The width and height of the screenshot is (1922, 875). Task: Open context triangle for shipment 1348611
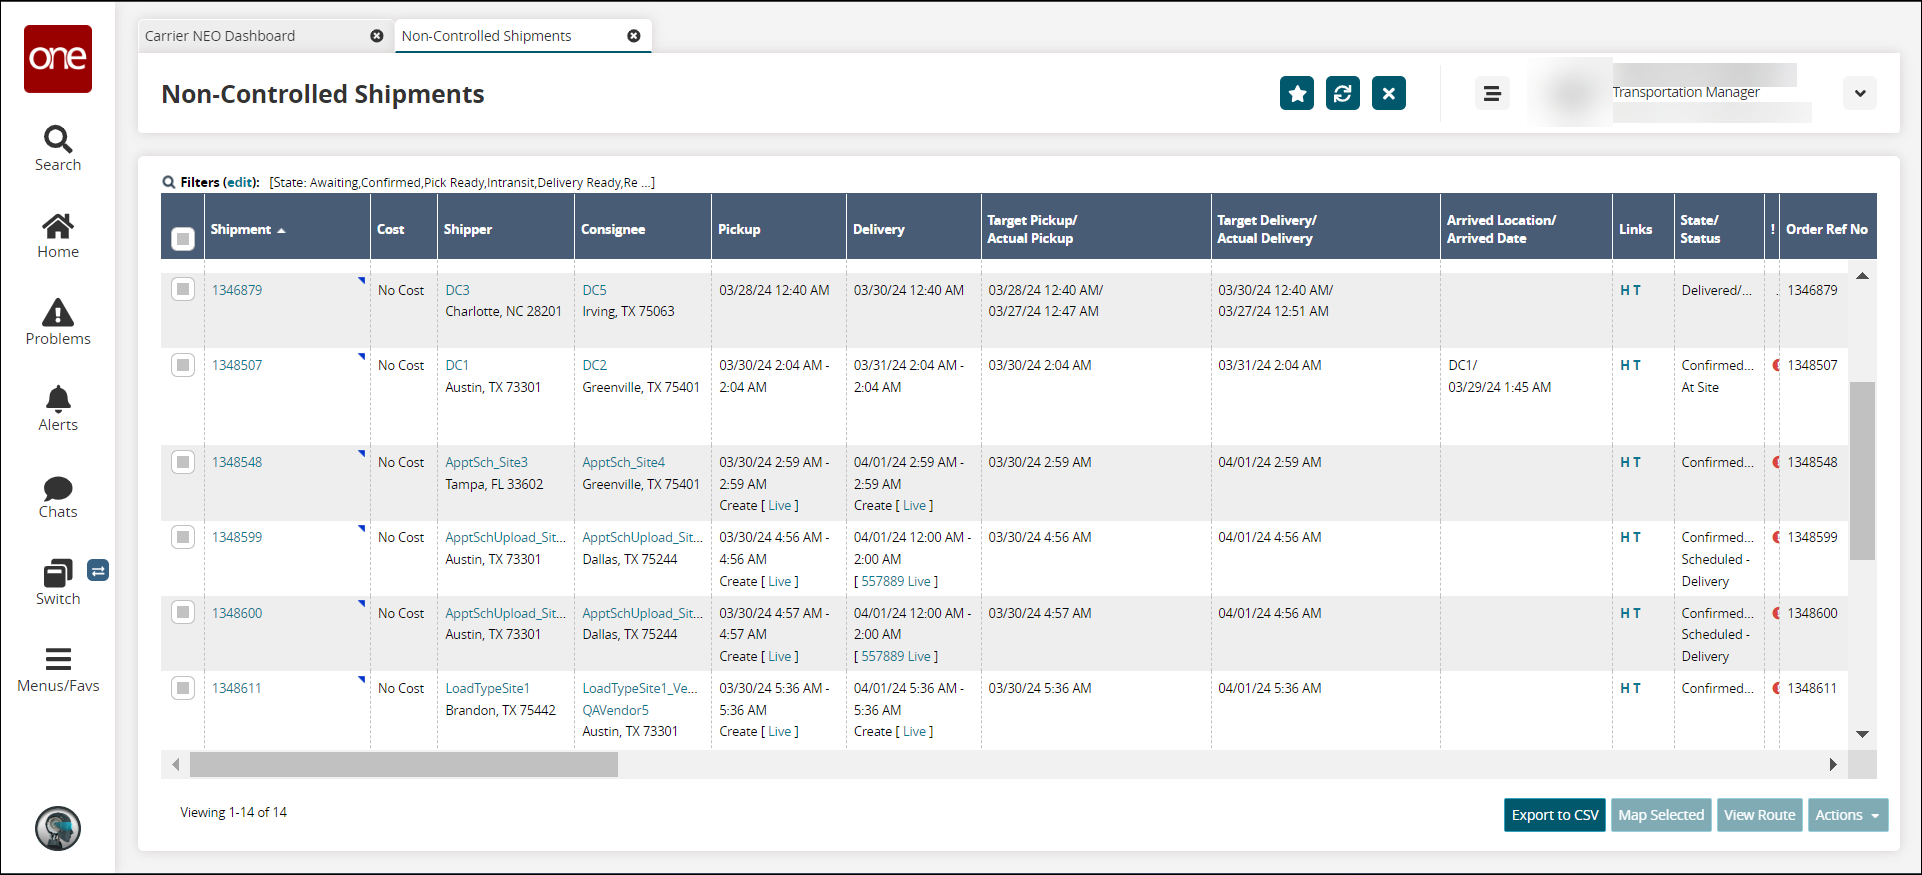[362, 679]
